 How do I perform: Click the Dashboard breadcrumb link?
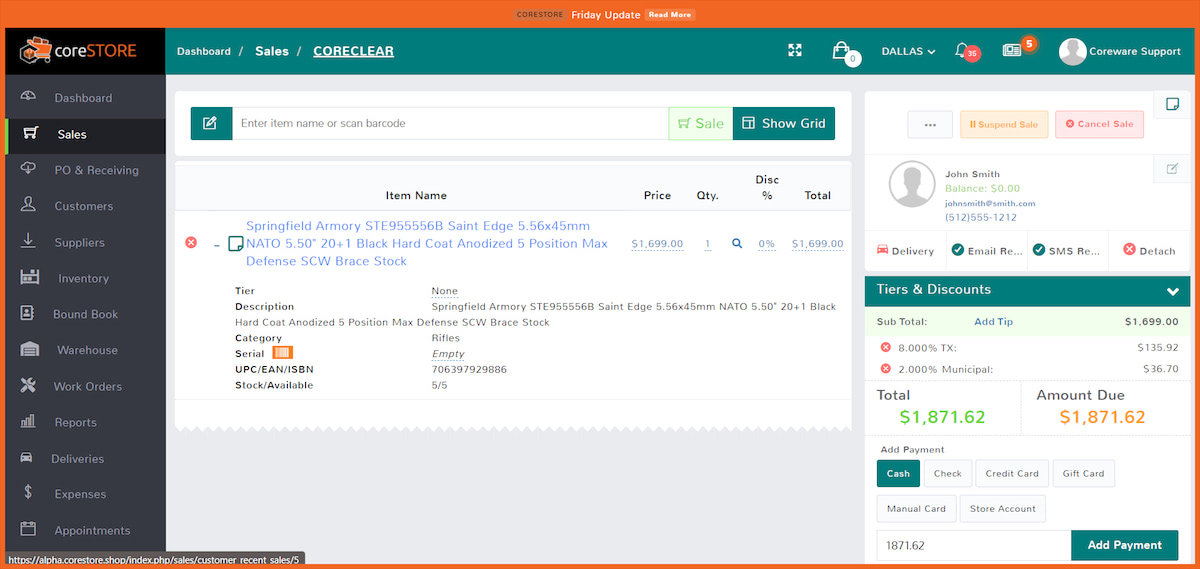point(204,51)
